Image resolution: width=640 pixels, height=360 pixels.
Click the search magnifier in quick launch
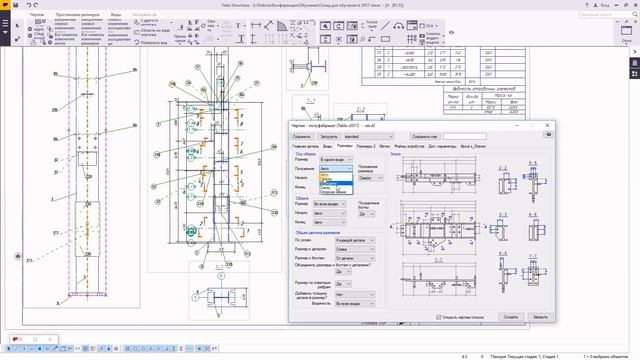635,14
